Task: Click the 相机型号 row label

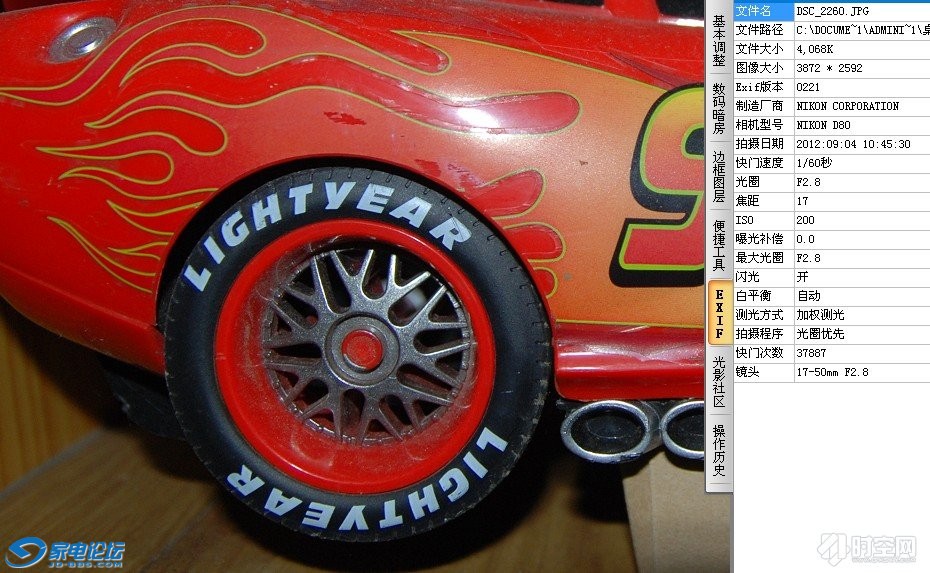Action: (759, 125)
